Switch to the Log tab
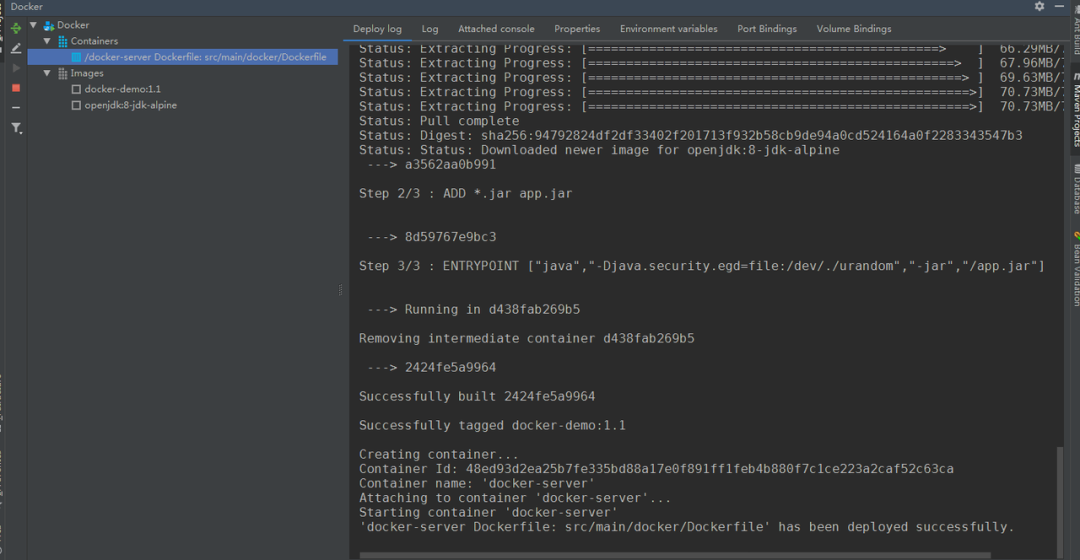The image size is (1080, 560). coord(430,29)
